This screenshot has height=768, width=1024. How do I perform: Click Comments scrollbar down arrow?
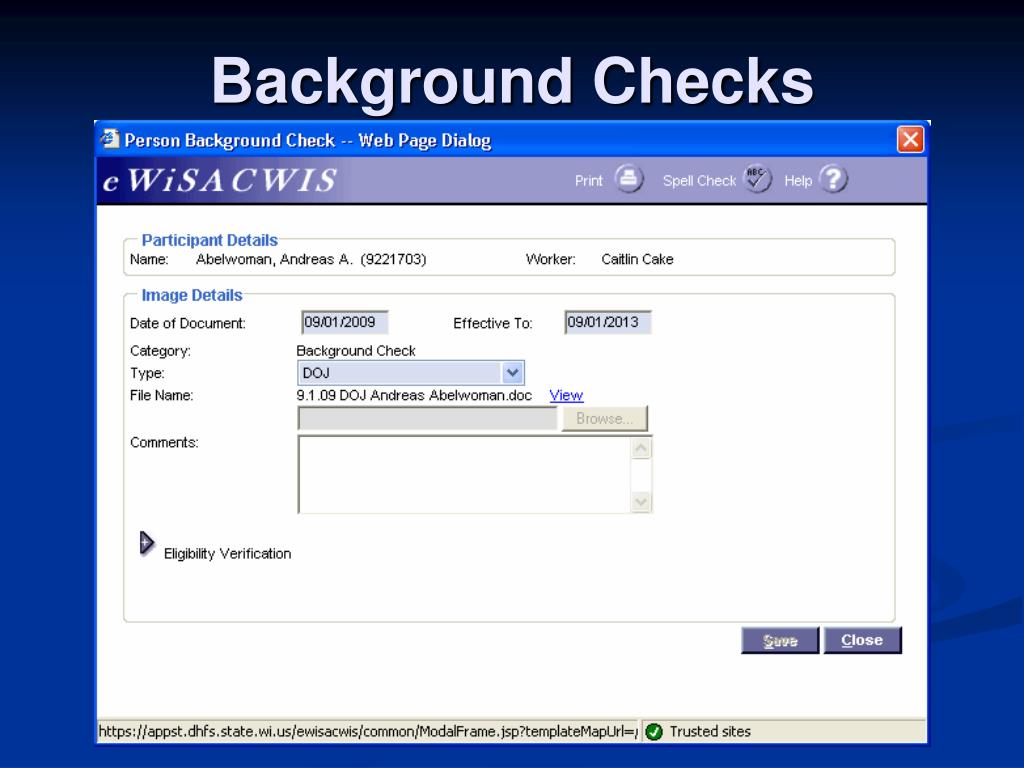pyautogui.click(x=642, y=502)
